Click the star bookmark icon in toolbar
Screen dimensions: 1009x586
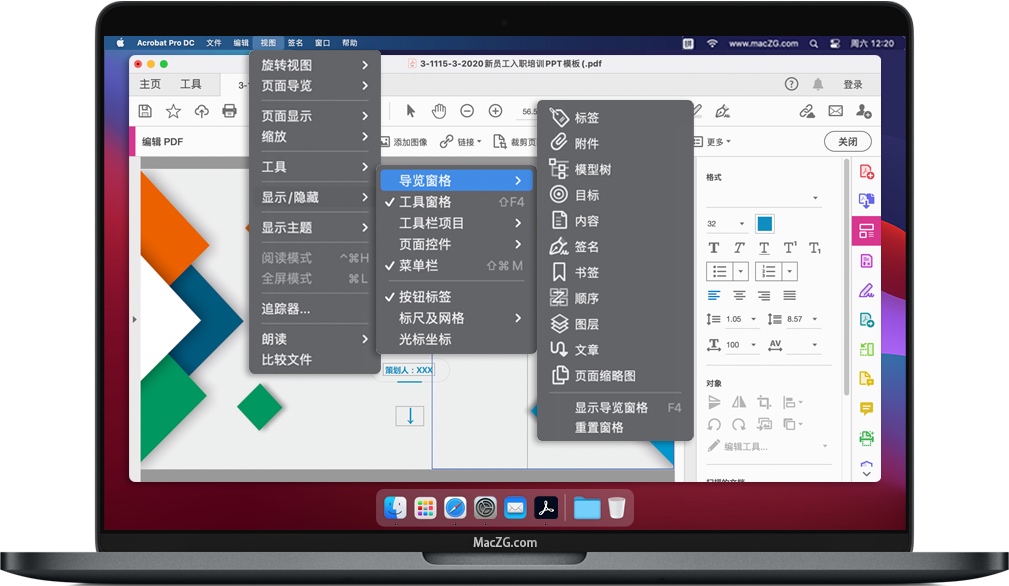point(173,111)
